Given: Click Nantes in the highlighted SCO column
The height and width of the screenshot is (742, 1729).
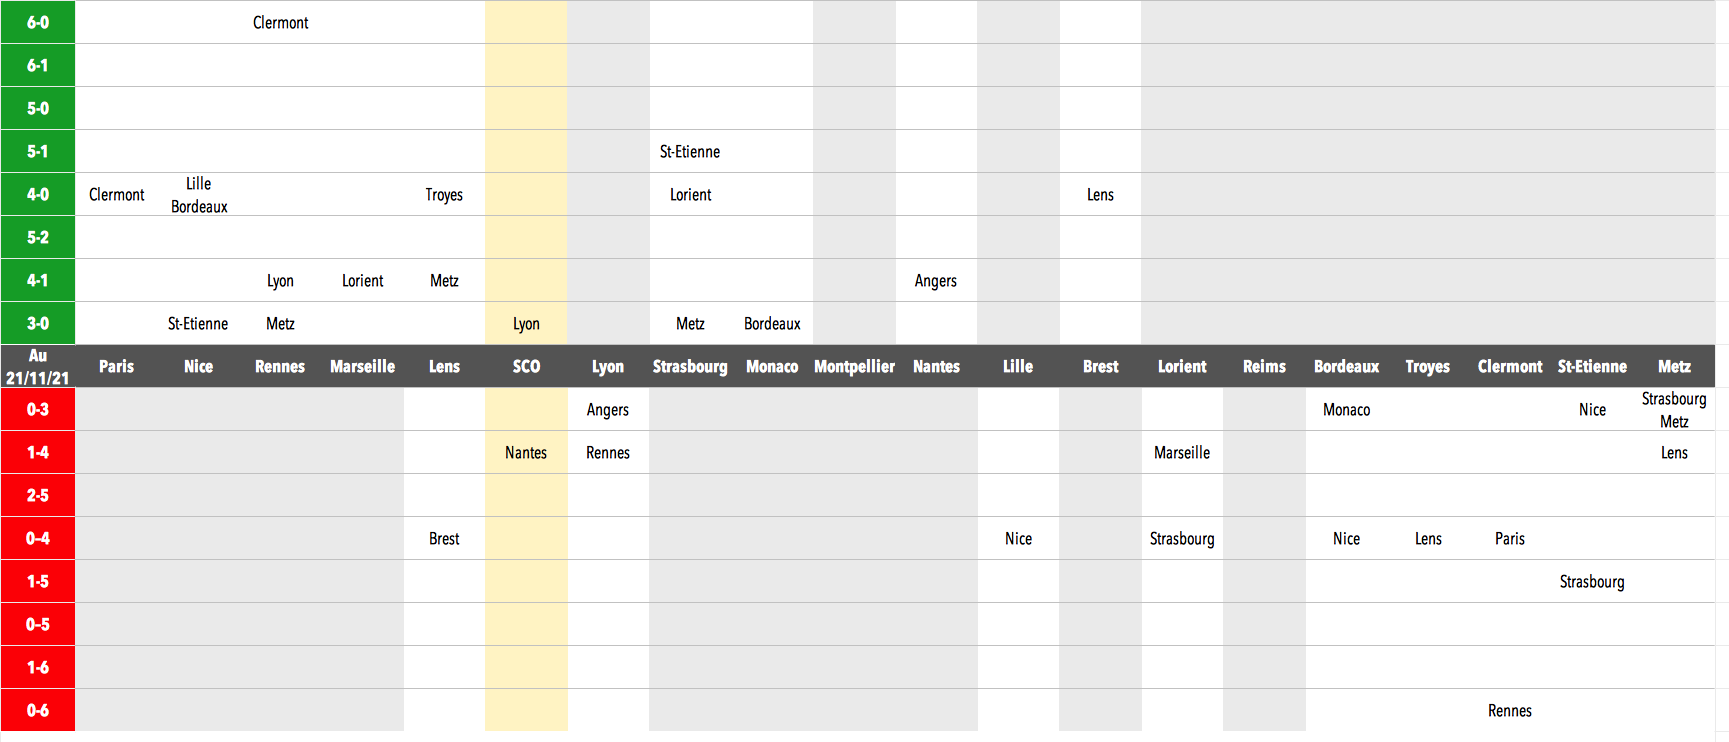Looking at the screenshot, I should pos(526,453).
